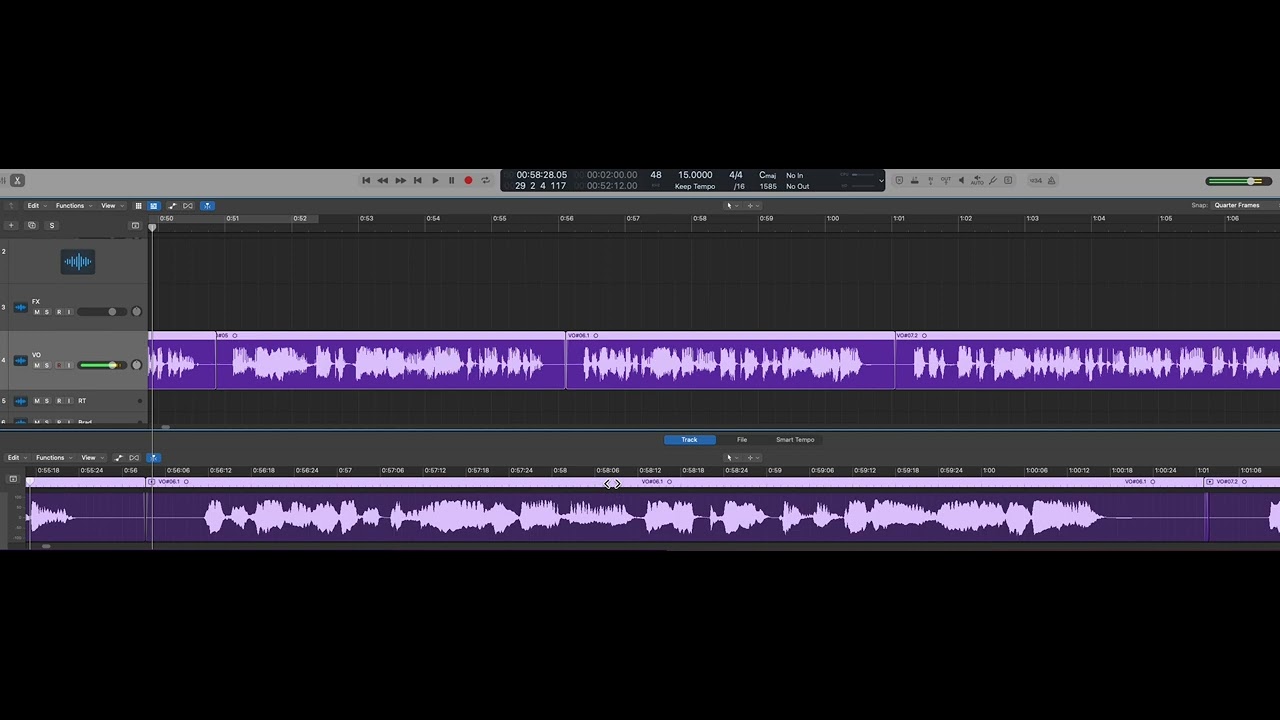The image size is (1280, 720).
Task: Adjust the VO track volume slider
Action: point(102,365)
